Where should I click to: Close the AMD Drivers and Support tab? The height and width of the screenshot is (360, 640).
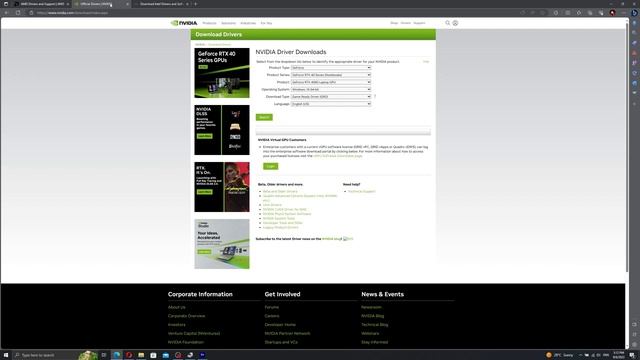point(68,4)
